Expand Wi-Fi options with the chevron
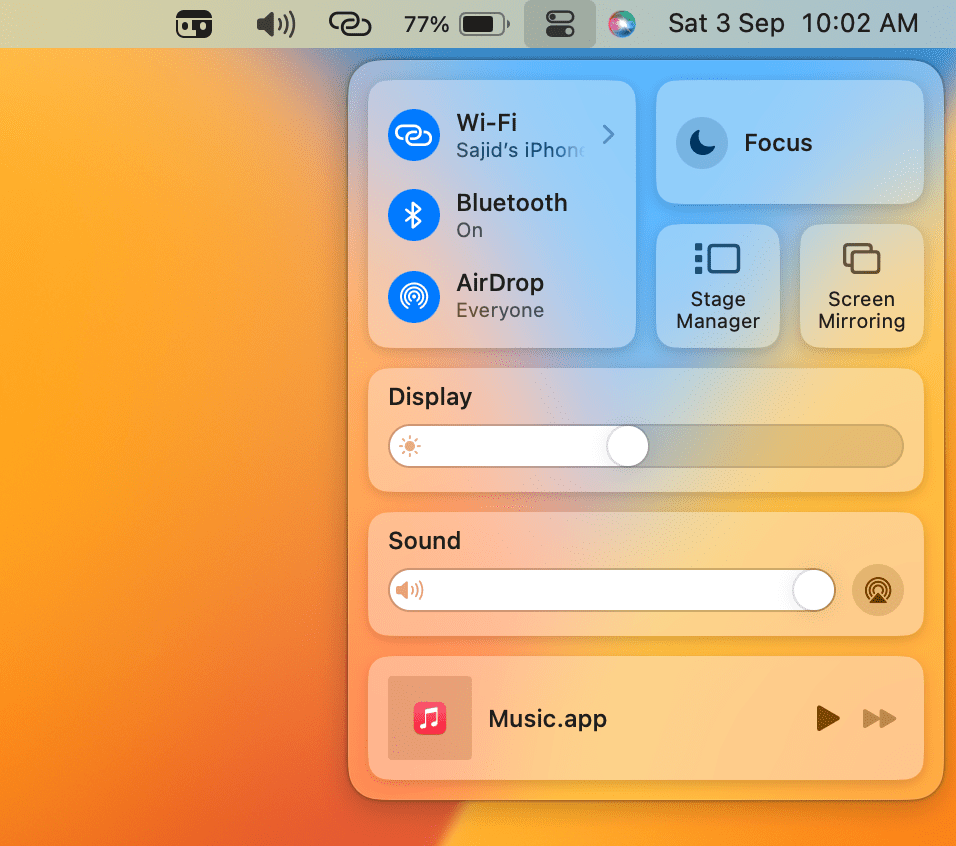Image resolution: width=956 pixels, height=846 pixels. tap(608, 135)
